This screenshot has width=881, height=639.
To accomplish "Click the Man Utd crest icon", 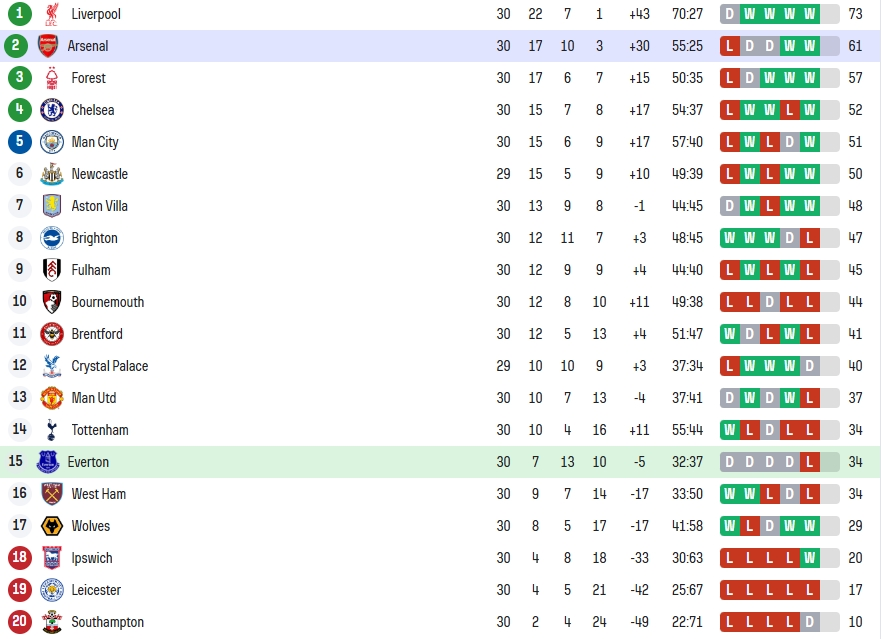I will tap(52, 398).
